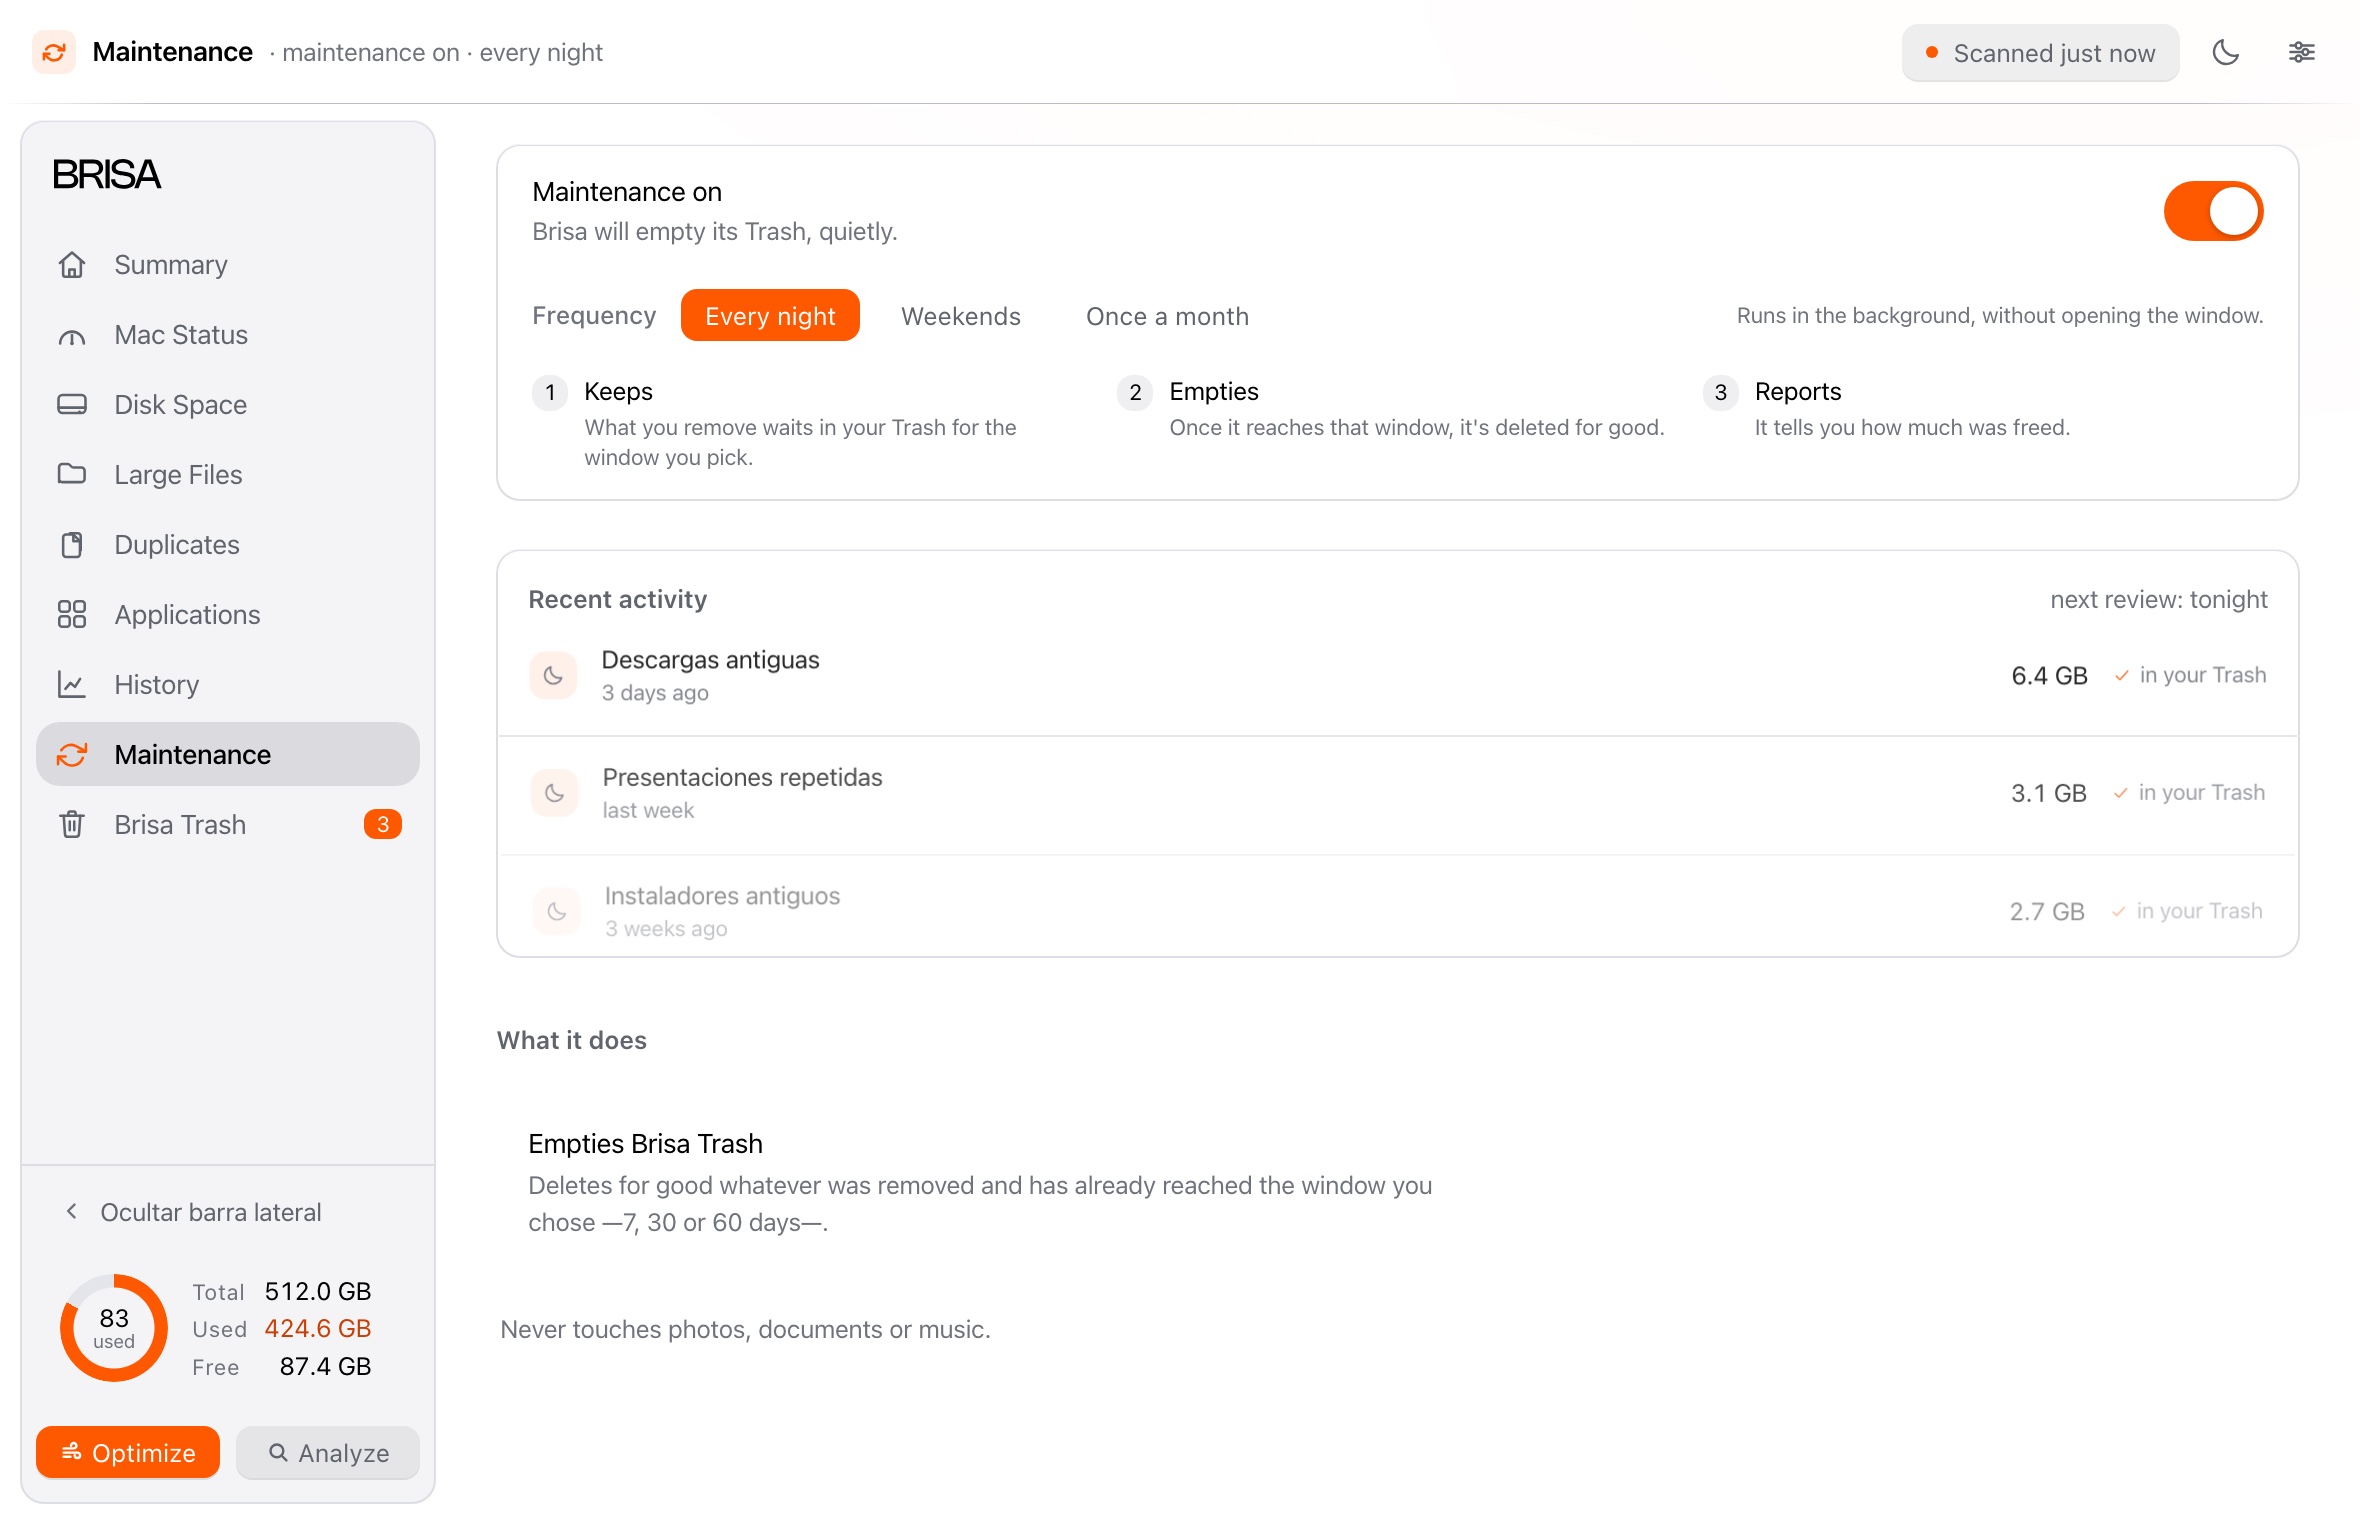Viewport: 2360px width, 1520px height.
Task: Click the Optimize button
Action: click(x=128, y=1452)
